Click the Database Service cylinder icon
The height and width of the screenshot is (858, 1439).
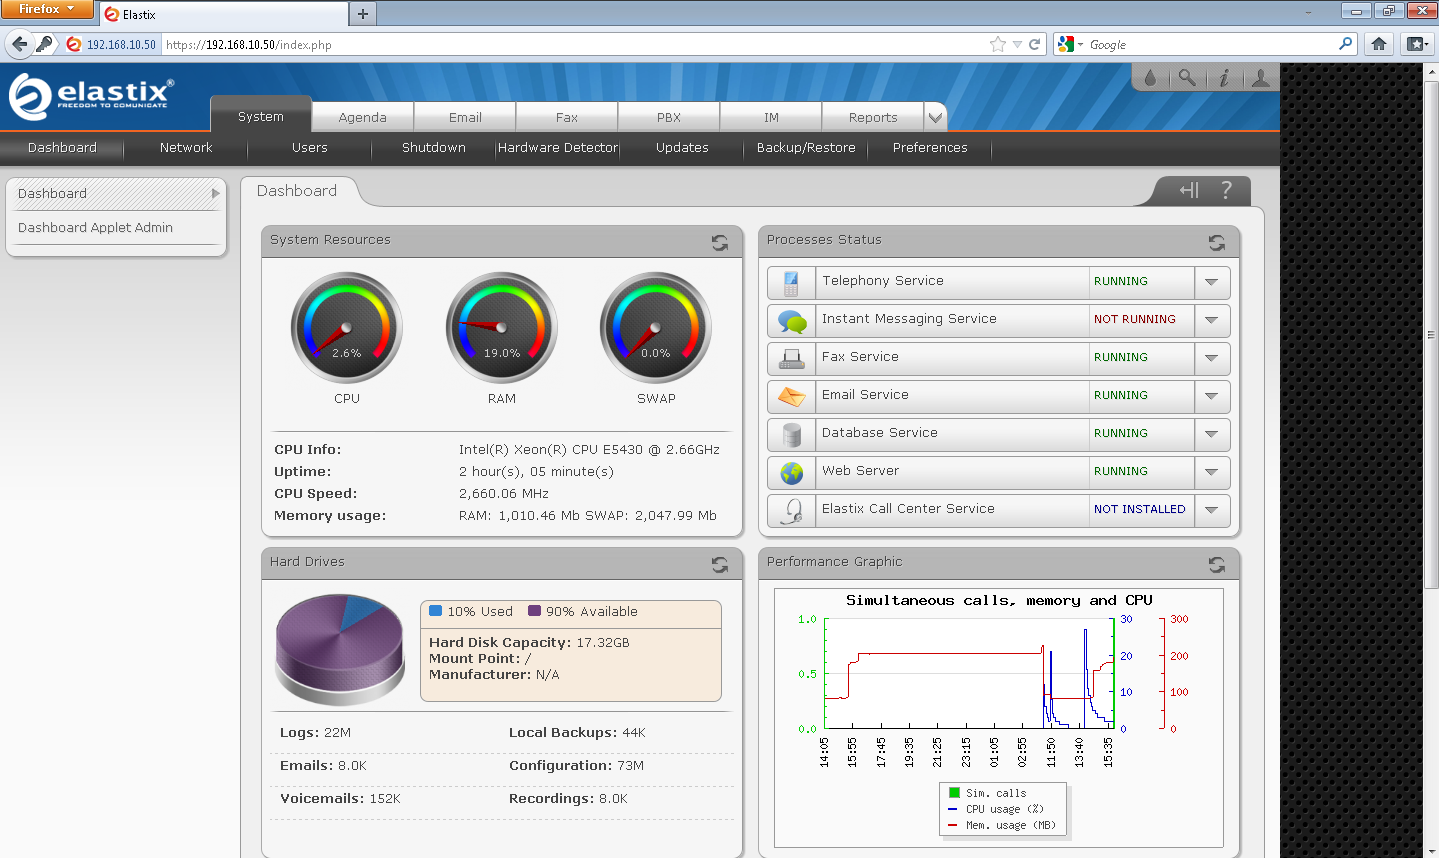coord(791,435)
